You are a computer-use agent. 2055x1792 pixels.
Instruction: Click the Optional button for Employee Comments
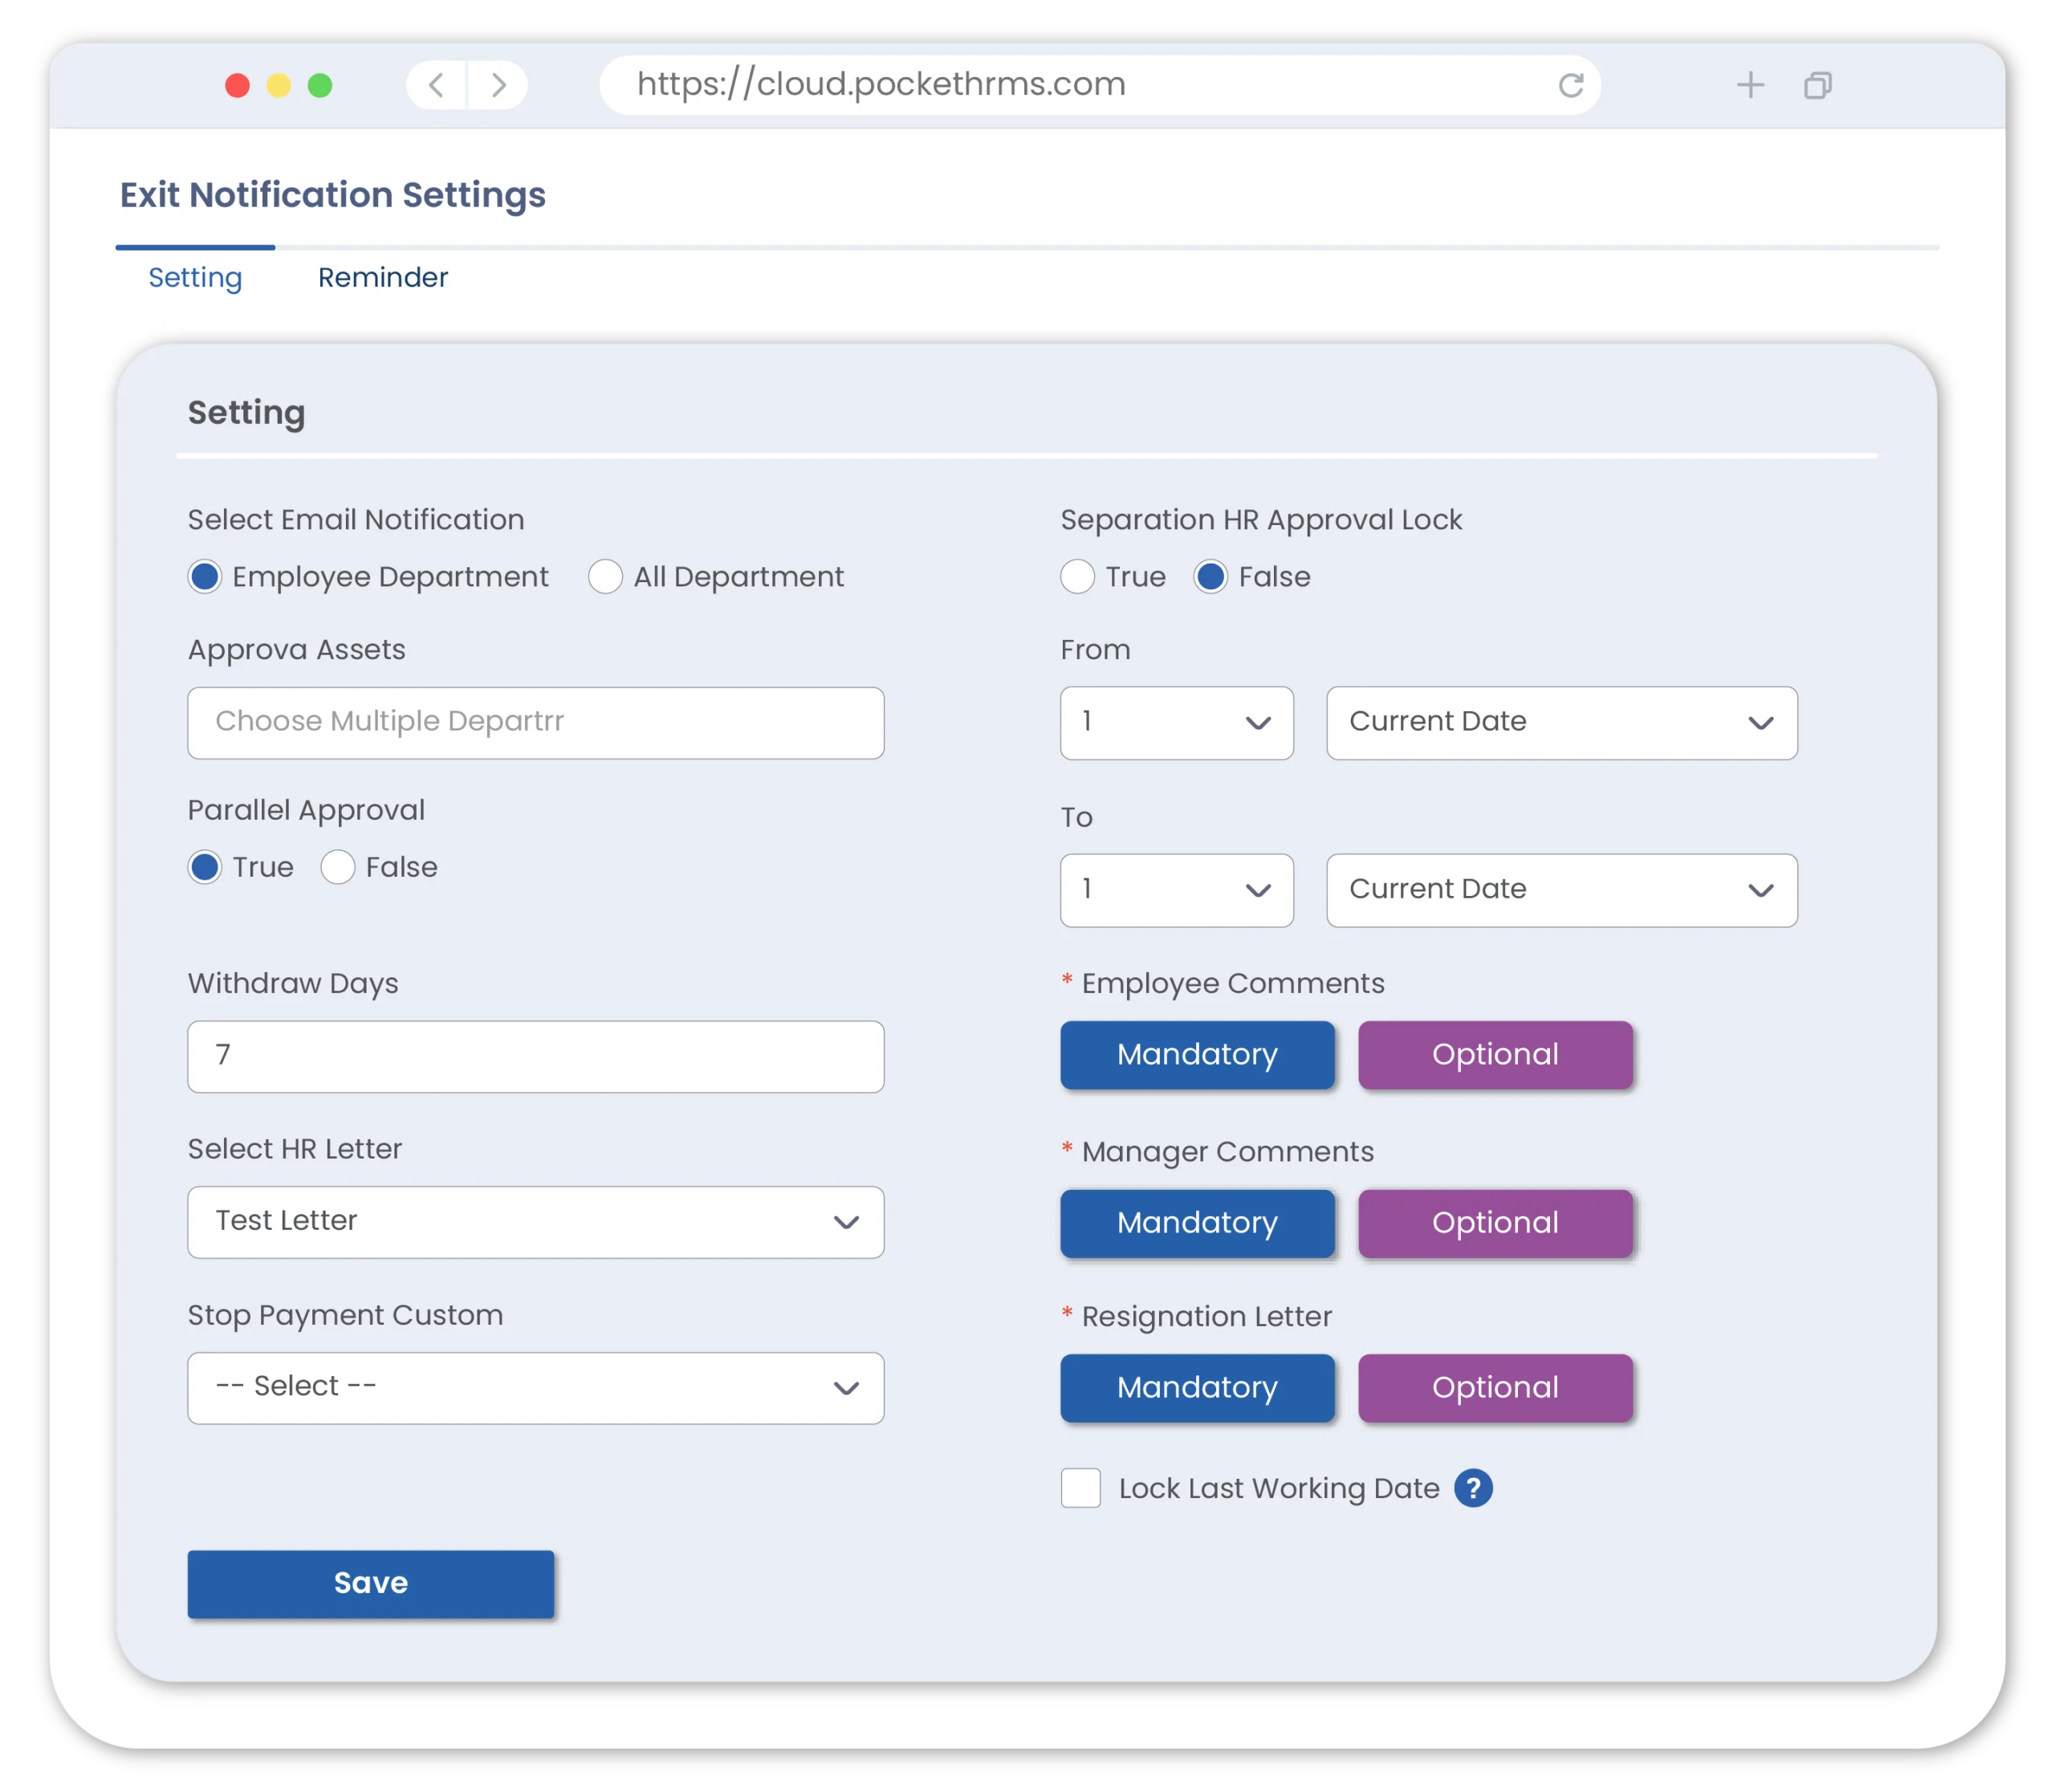pos(1495,1053)
